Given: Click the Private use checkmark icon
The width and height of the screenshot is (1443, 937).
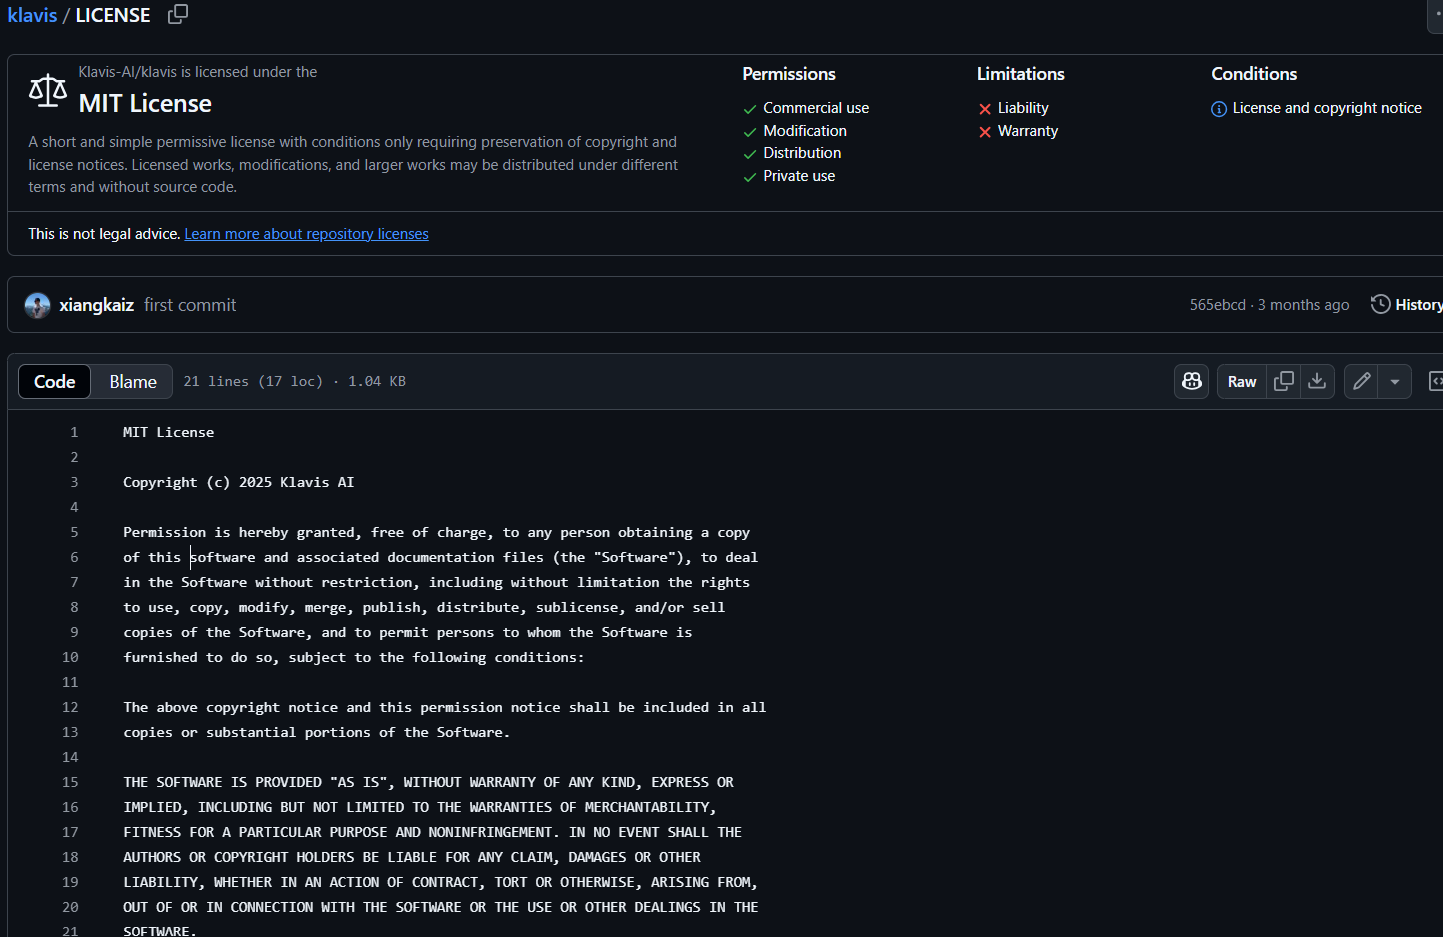Looking at the screenshot, I should (750, 177).
